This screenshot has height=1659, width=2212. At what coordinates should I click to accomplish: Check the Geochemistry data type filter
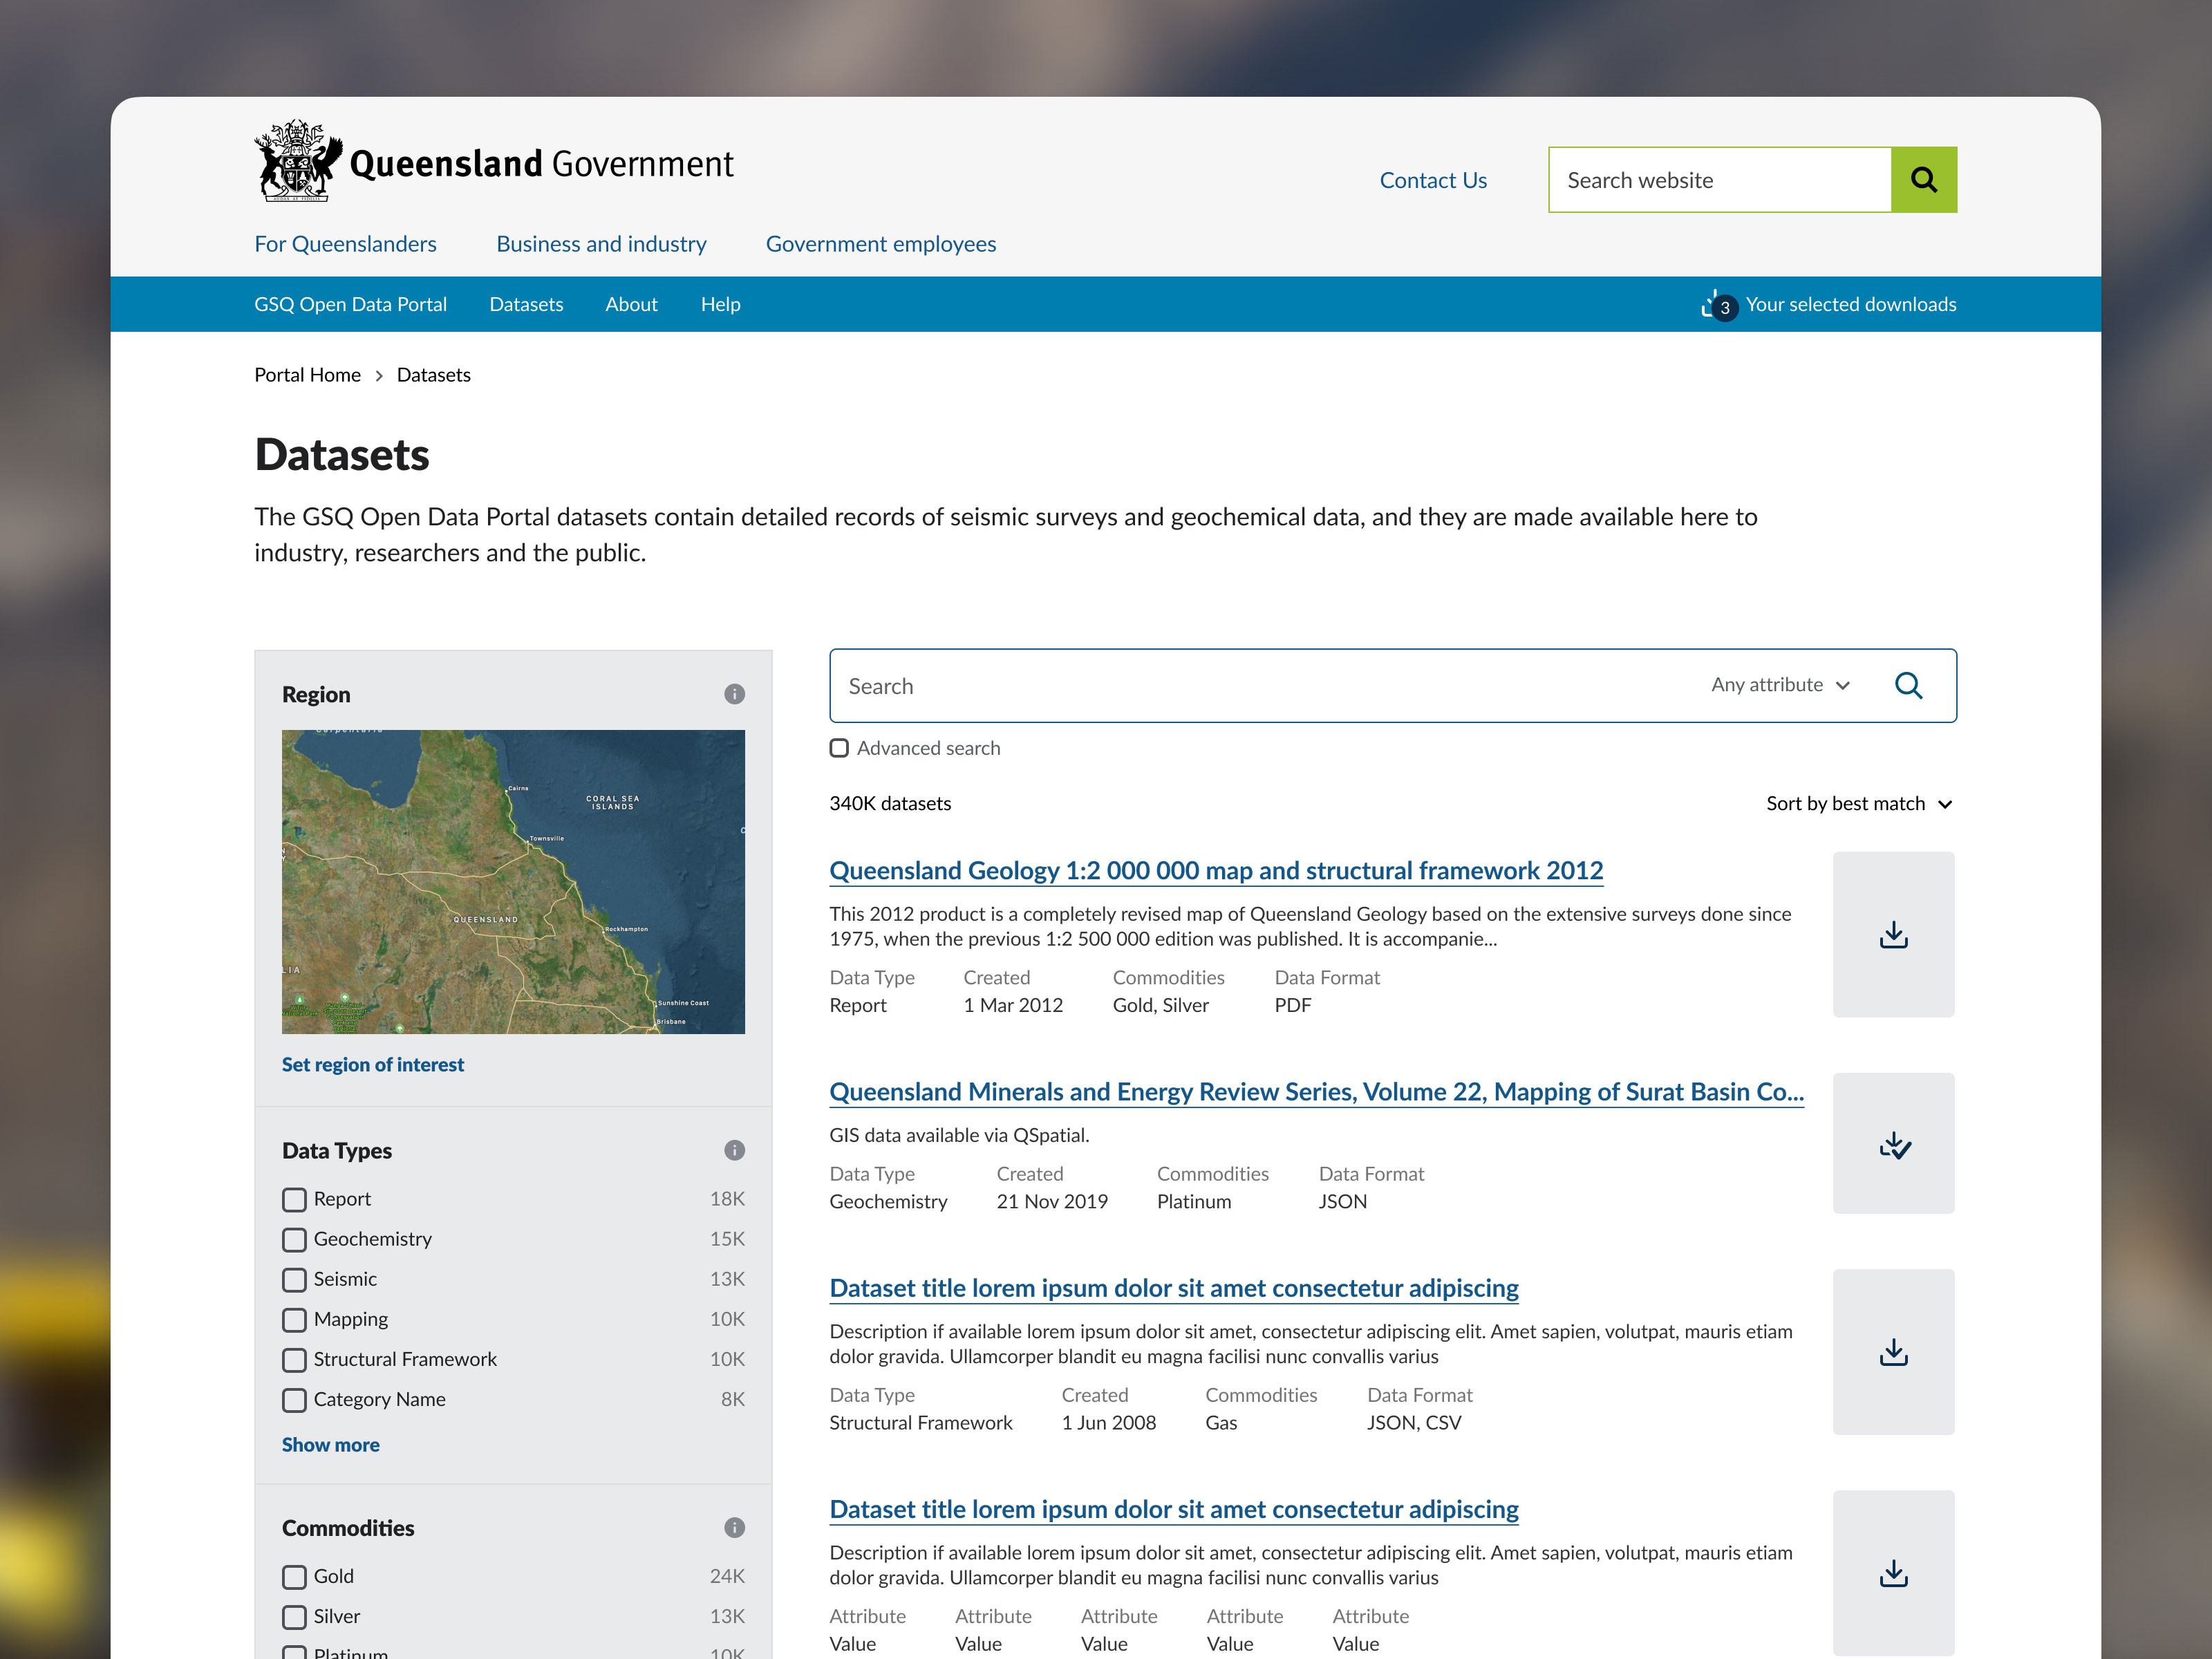(x=294, y=1239)
